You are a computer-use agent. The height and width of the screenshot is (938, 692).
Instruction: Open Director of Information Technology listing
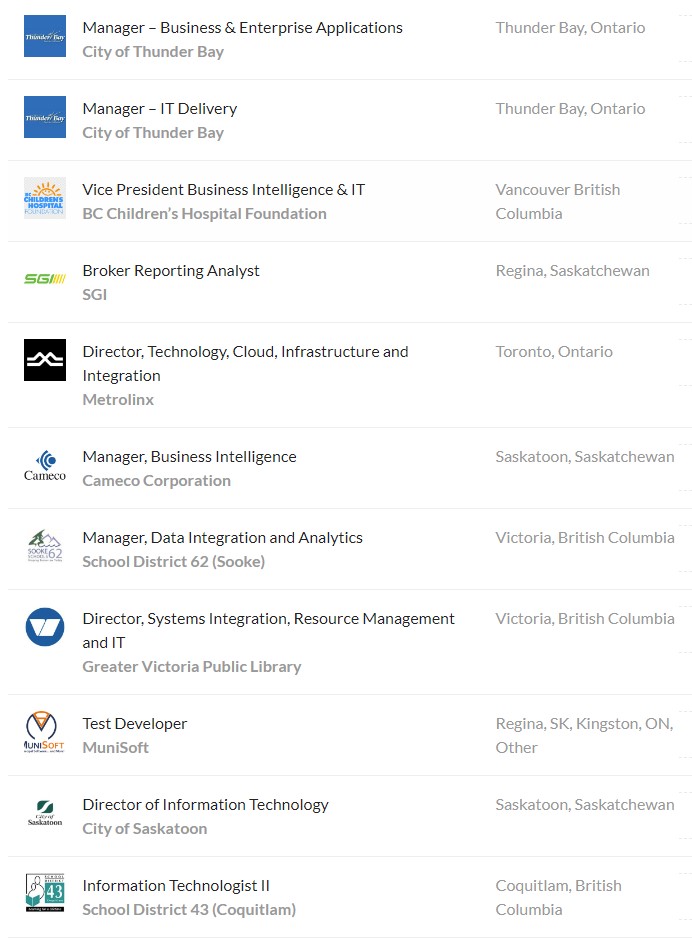click(x=205, y=804)
